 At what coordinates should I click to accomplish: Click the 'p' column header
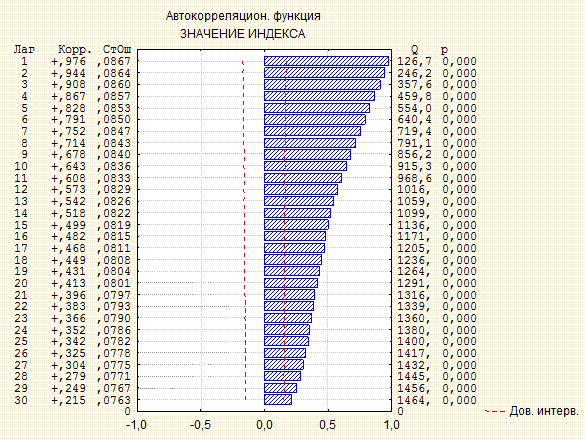pyautogui.click(x=444, y=50)
